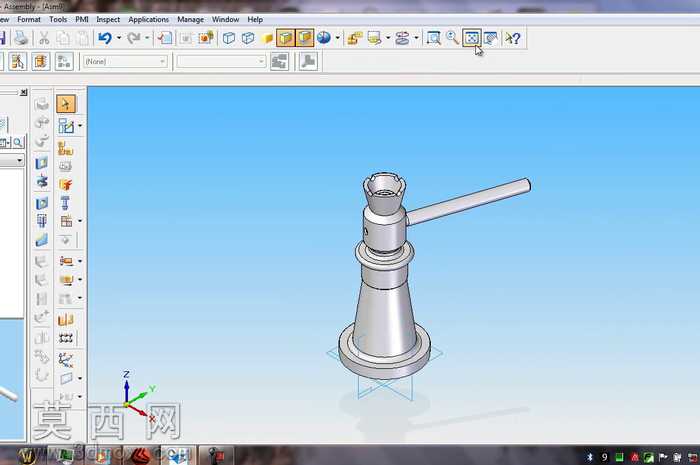The width and height of the screenshot is (700, 465).
Task: Click the grayed Redo arrow
Action: click(x=133, y=38)
